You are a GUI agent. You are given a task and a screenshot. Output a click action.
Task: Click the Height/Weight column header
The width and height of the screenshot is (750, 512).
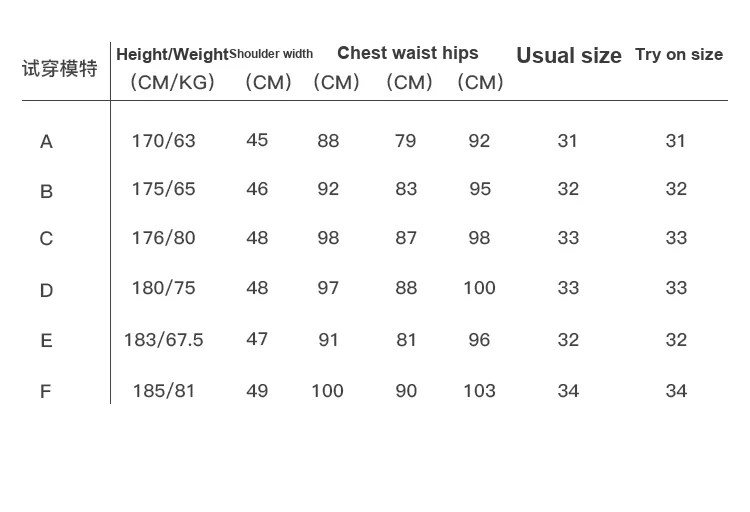(x=172, y=55)
